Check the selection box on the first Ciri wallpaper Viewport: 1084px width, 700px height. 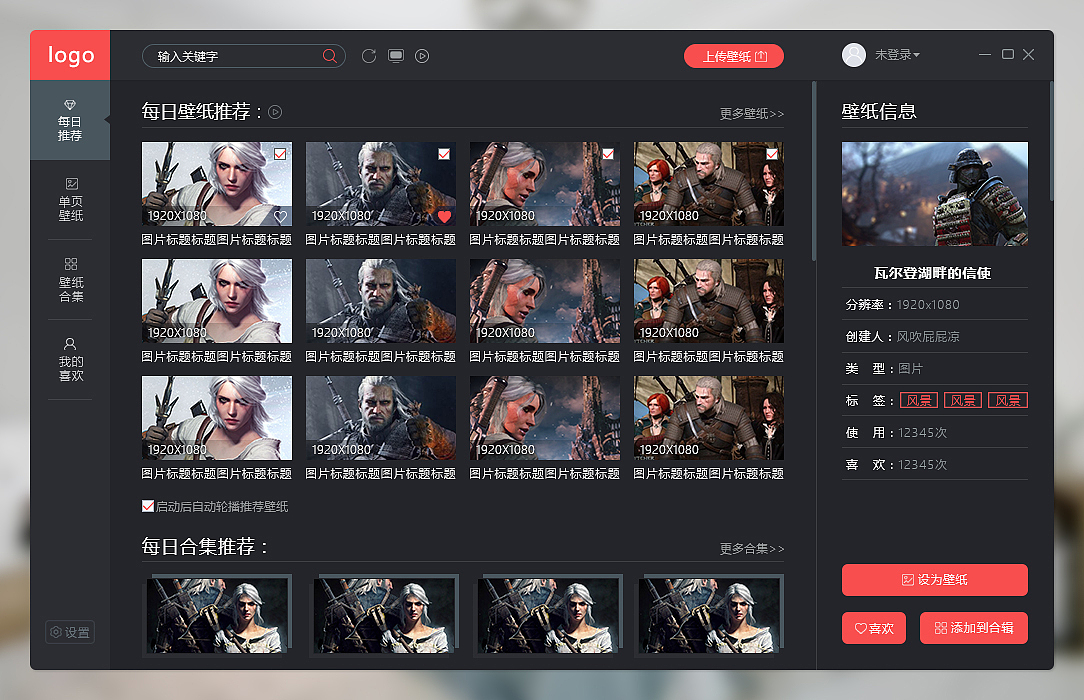(279, 154)
